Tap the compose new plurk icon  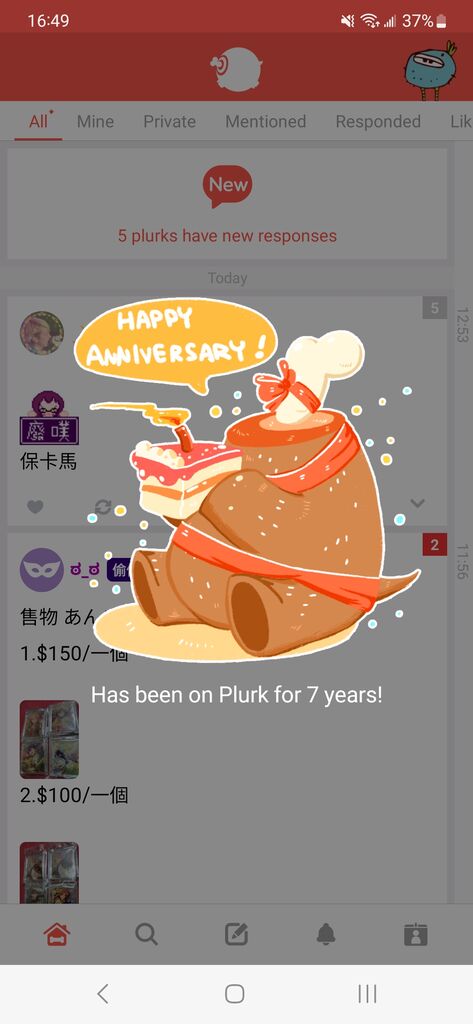236,935
